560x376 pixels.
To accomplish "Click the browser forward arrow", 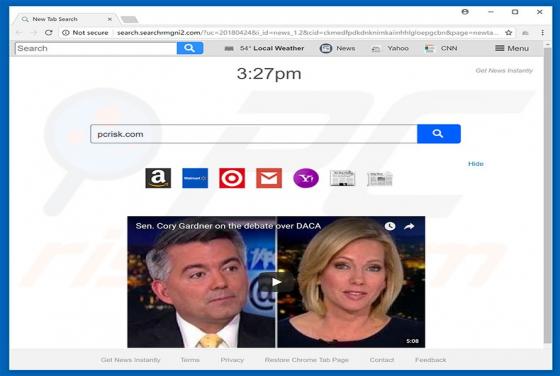I will [x=34, y=32].
